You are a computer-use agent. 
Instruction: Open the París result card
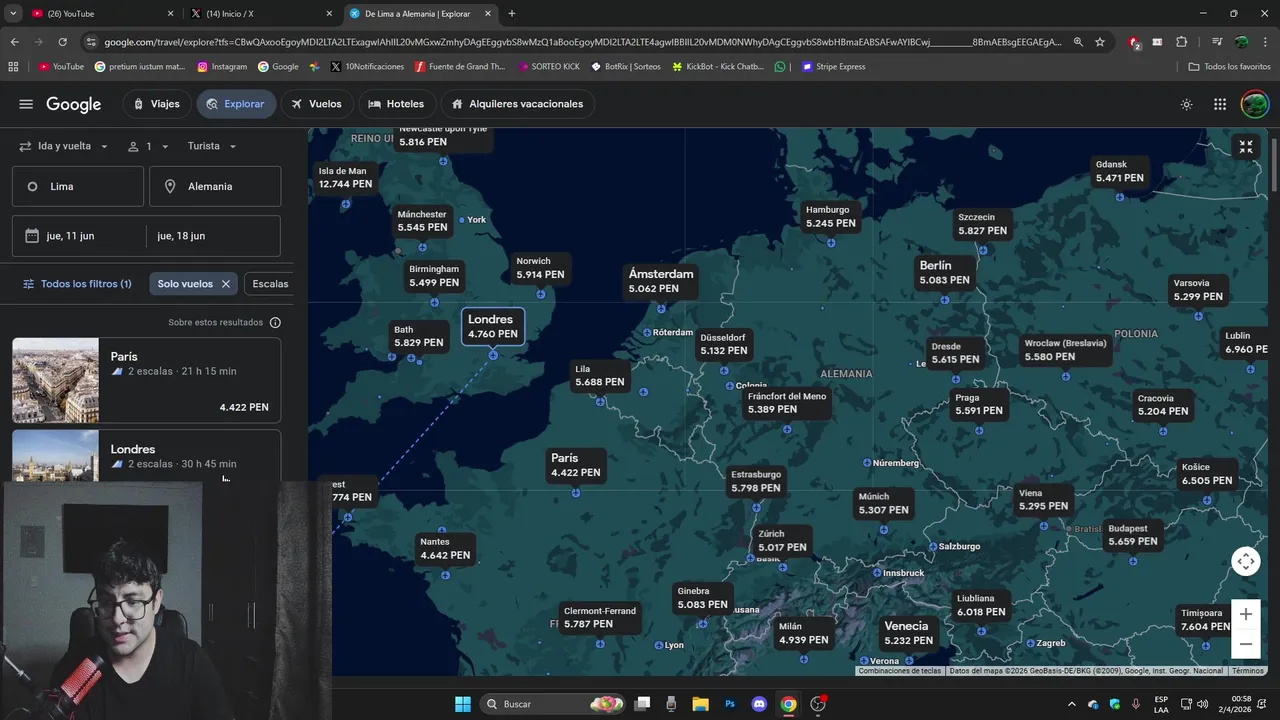(146, 380)
